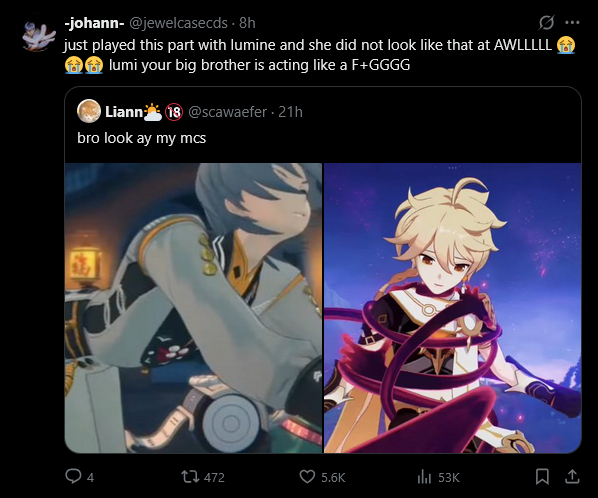
Task: Share the post using the upload arrow icon
Action: point(572,477)
